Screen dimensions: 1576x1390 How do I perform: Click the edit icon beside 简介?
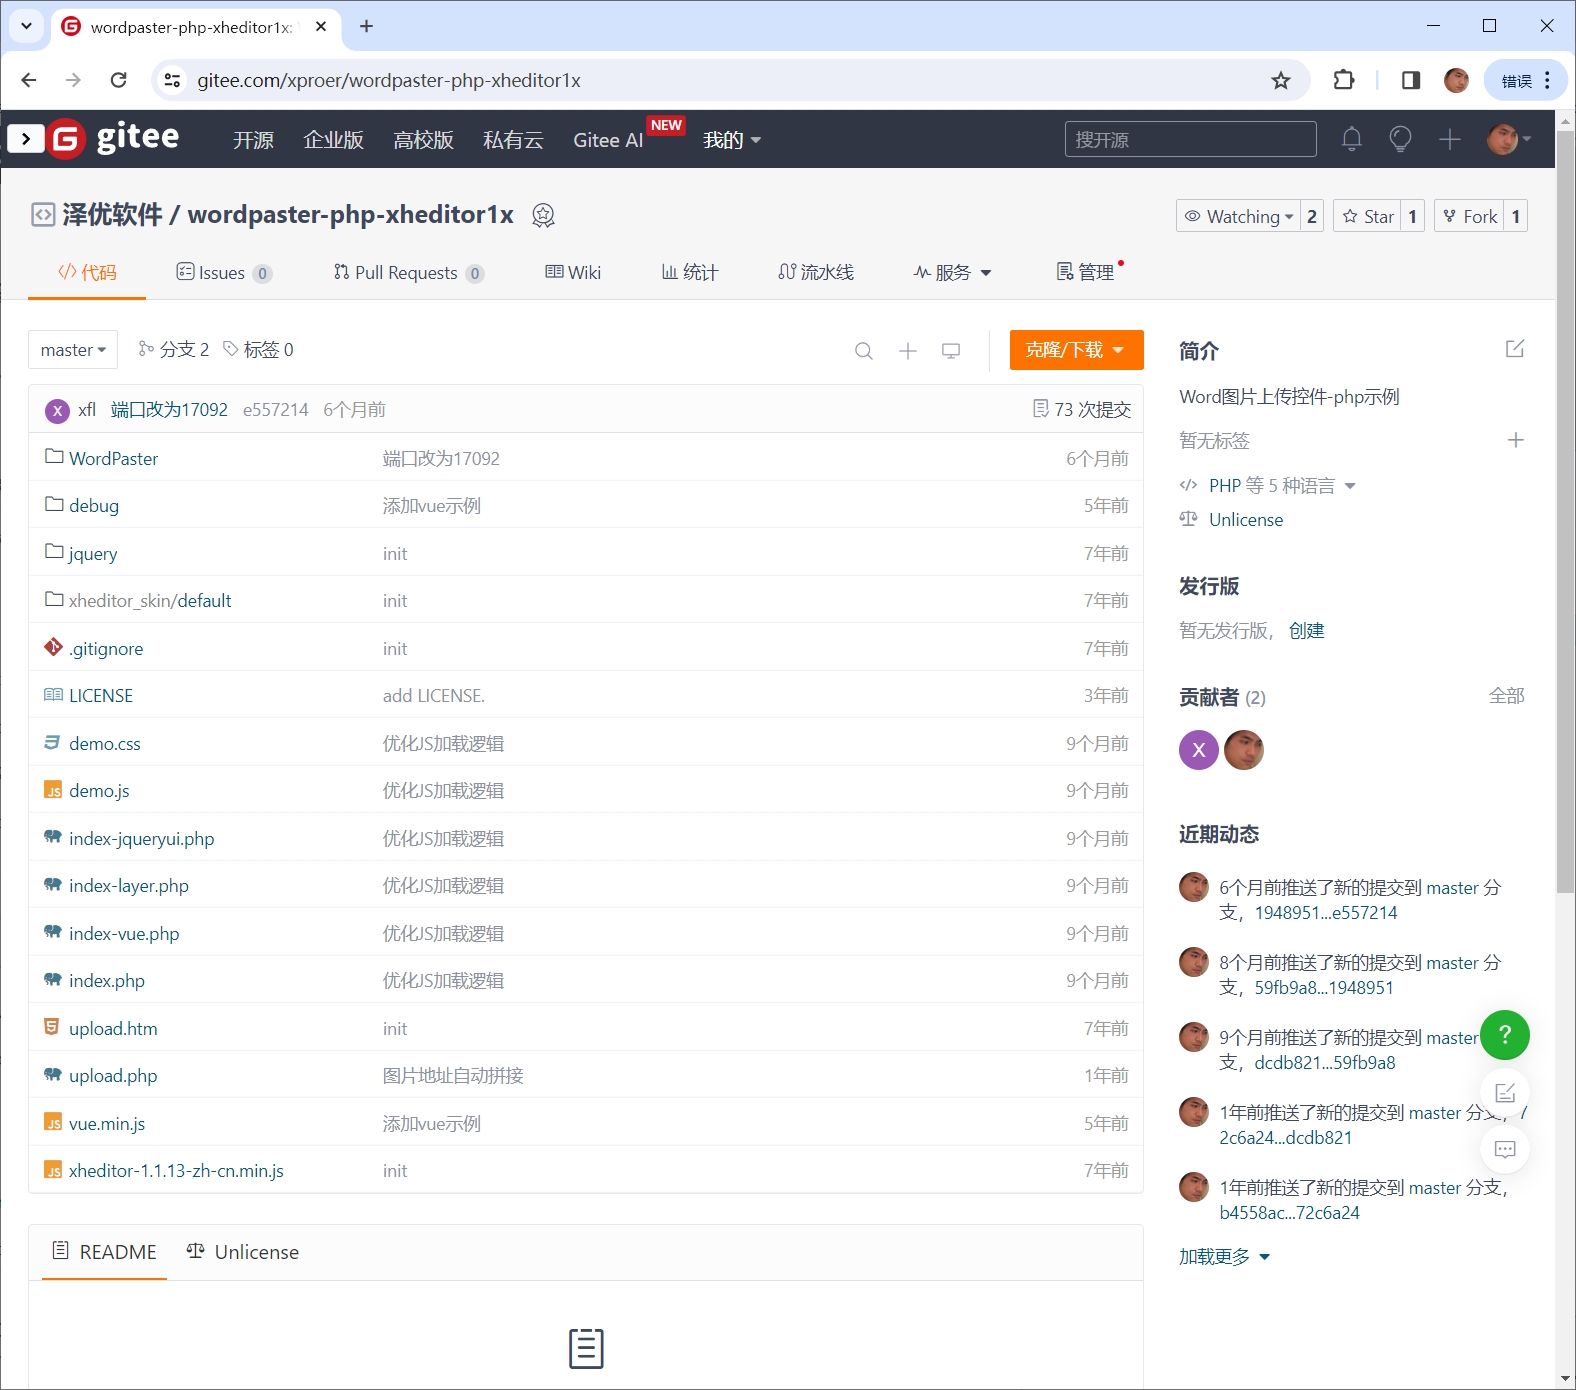(1515, 349)
